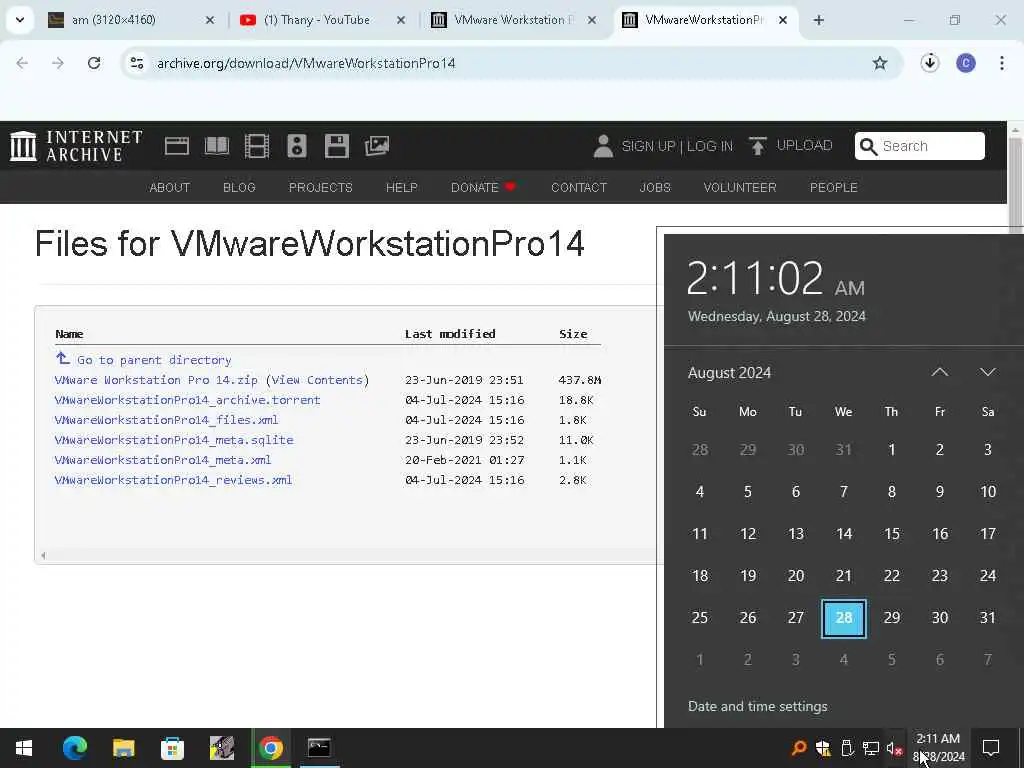Open the ABOUT menu item
Image resolution: width=1024 pixels, height=768 pixels.
pyautogui.click(x=169, y=187)
